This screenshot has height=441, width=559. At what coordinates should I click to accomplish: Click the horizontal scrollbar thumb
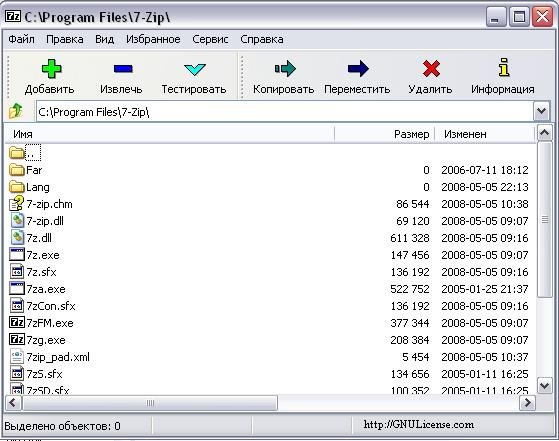[150, 403]
